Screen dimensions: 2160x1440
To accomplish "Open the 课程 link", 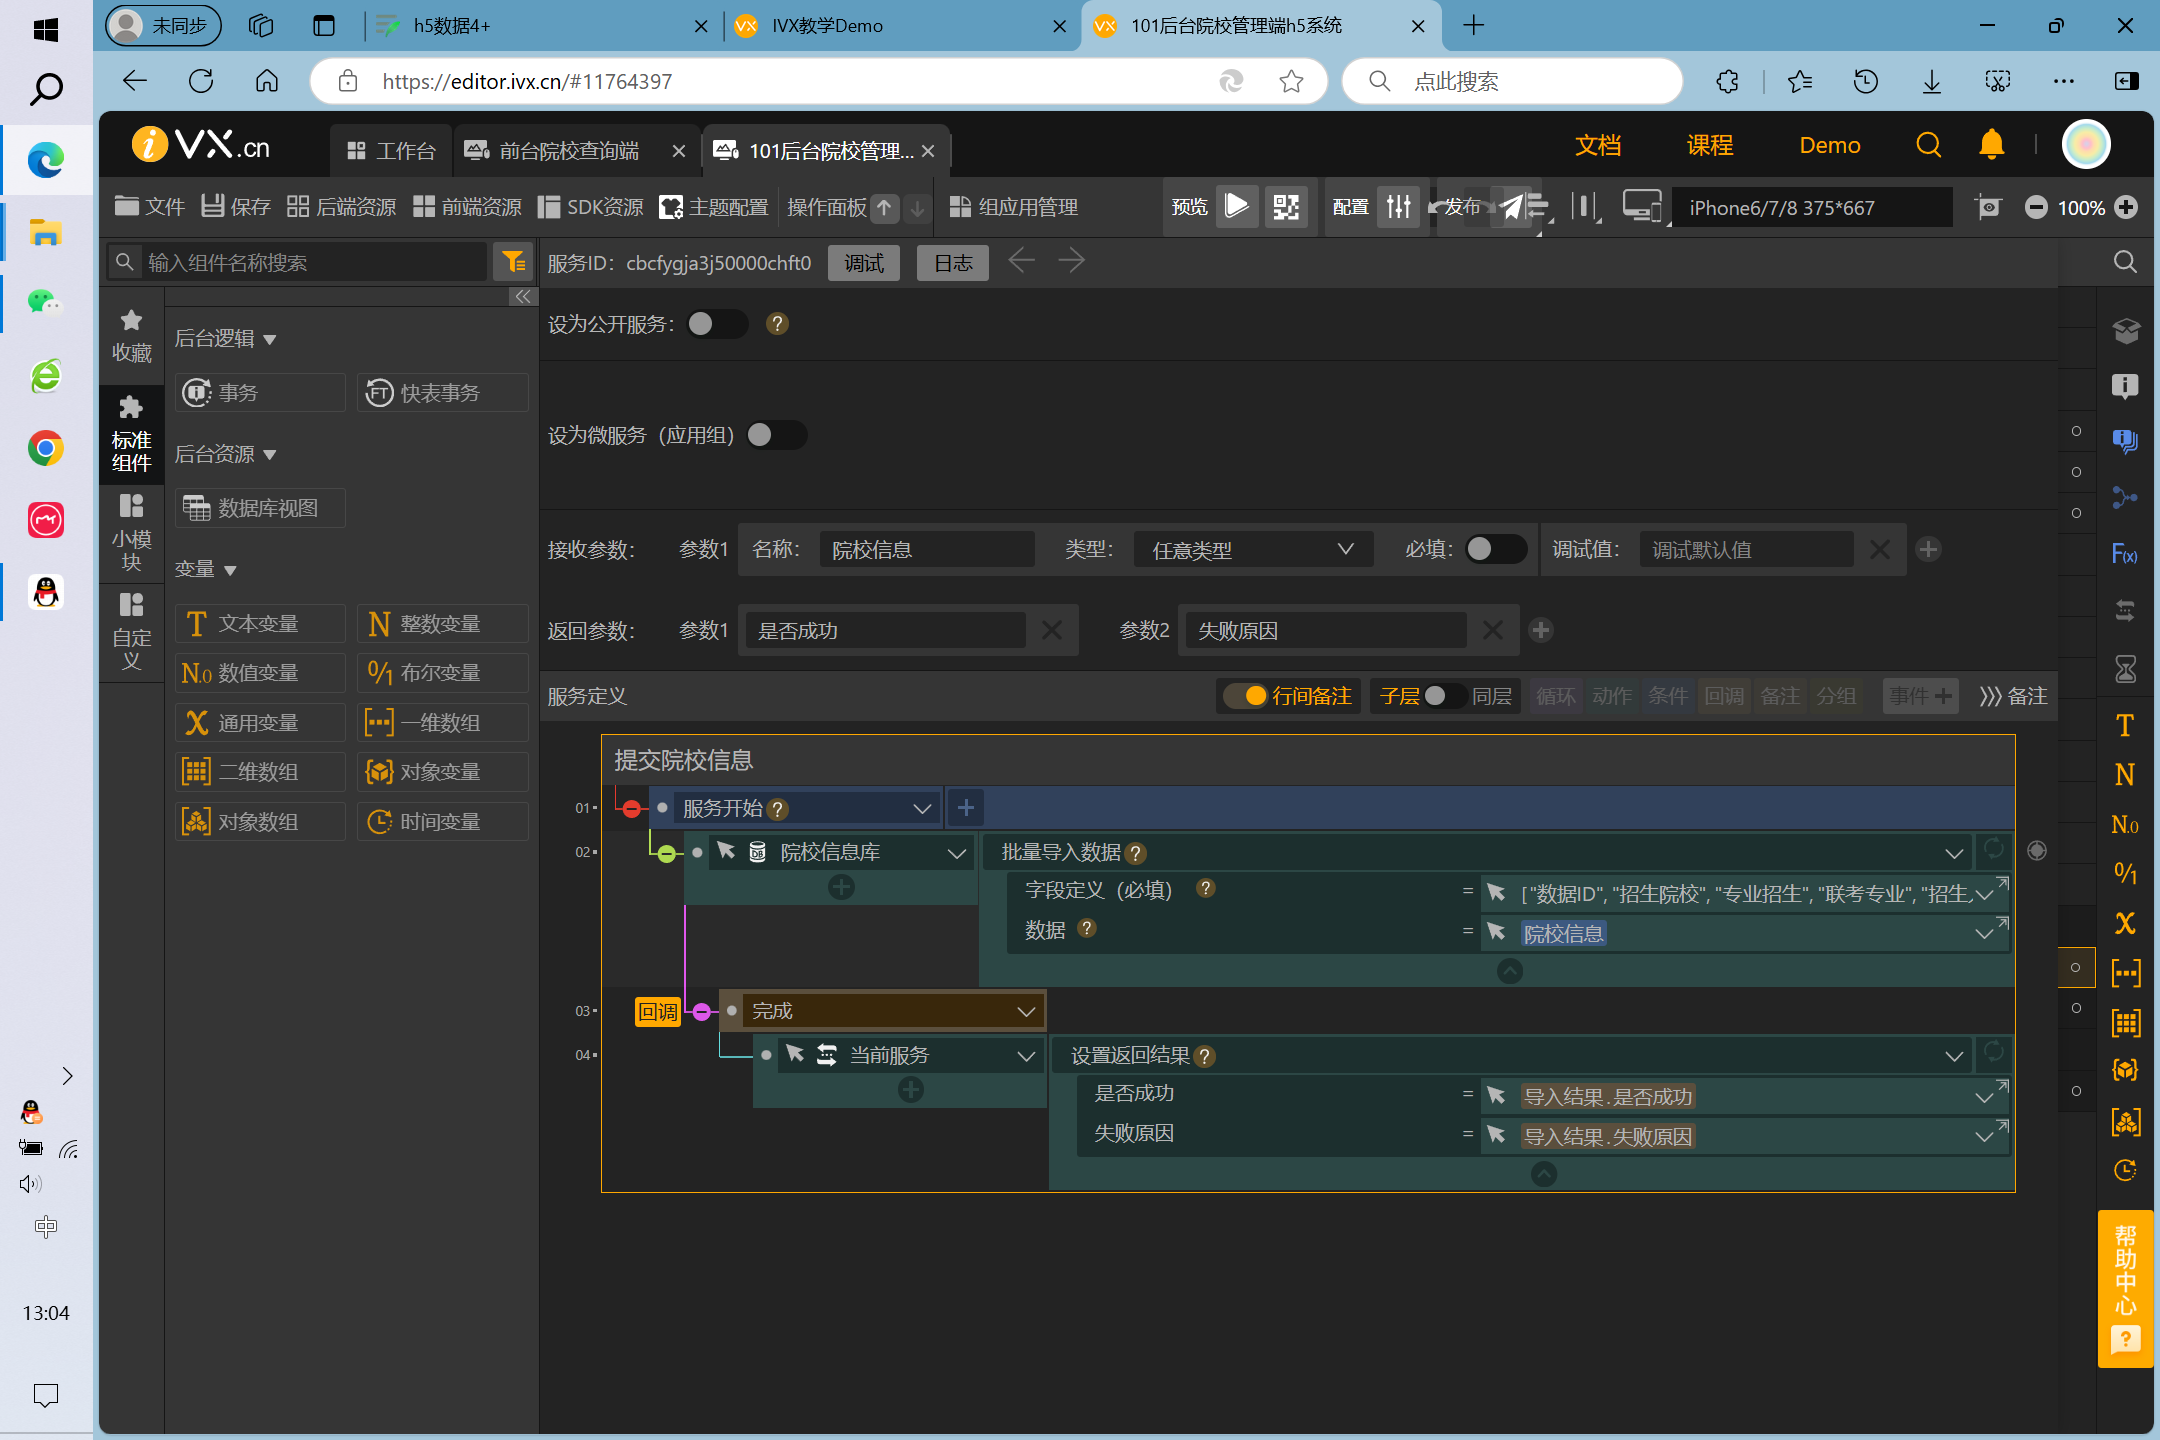I will (1710, 146).
